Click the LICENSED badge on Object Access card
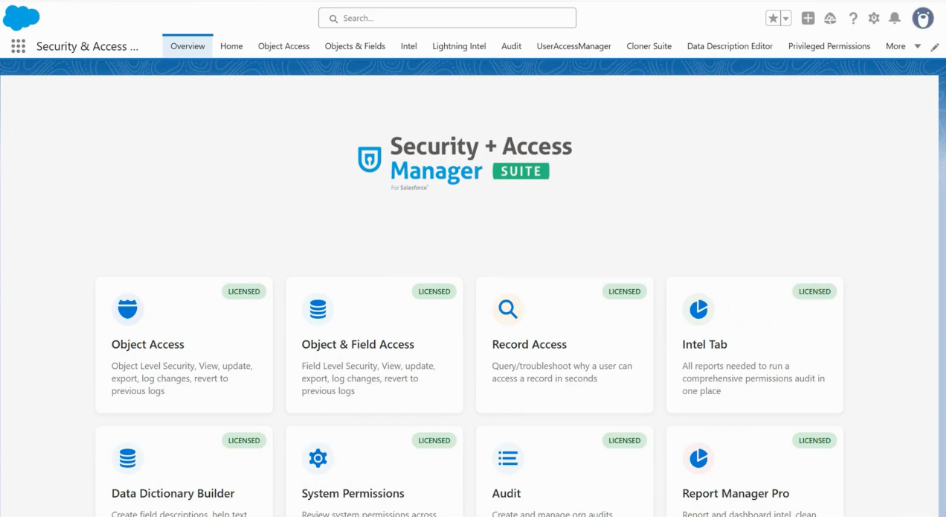The image size is (946, 517). (x=244, y=291)
